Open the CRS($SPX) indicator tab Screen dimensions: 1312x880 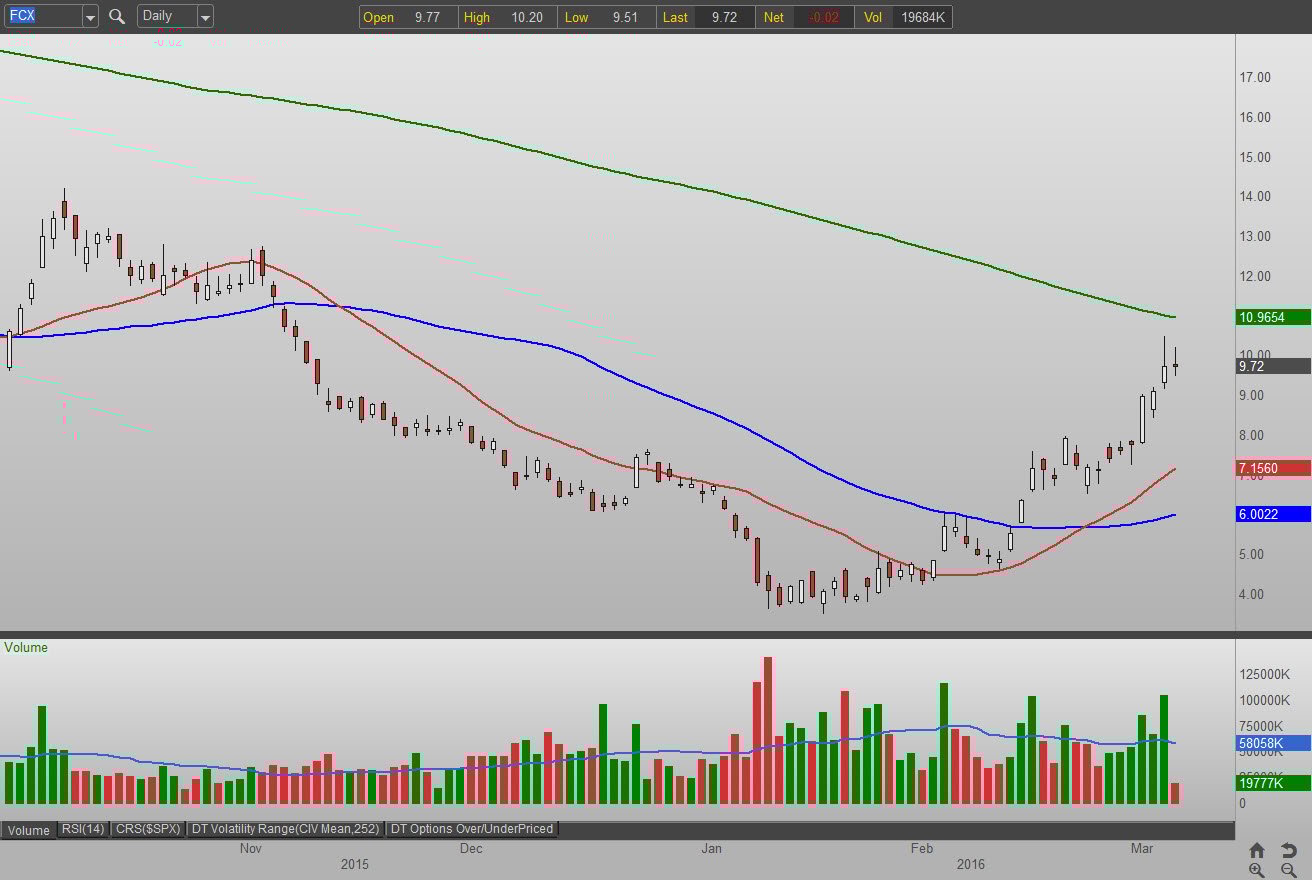pyautogui.click(x=148, y=829)
